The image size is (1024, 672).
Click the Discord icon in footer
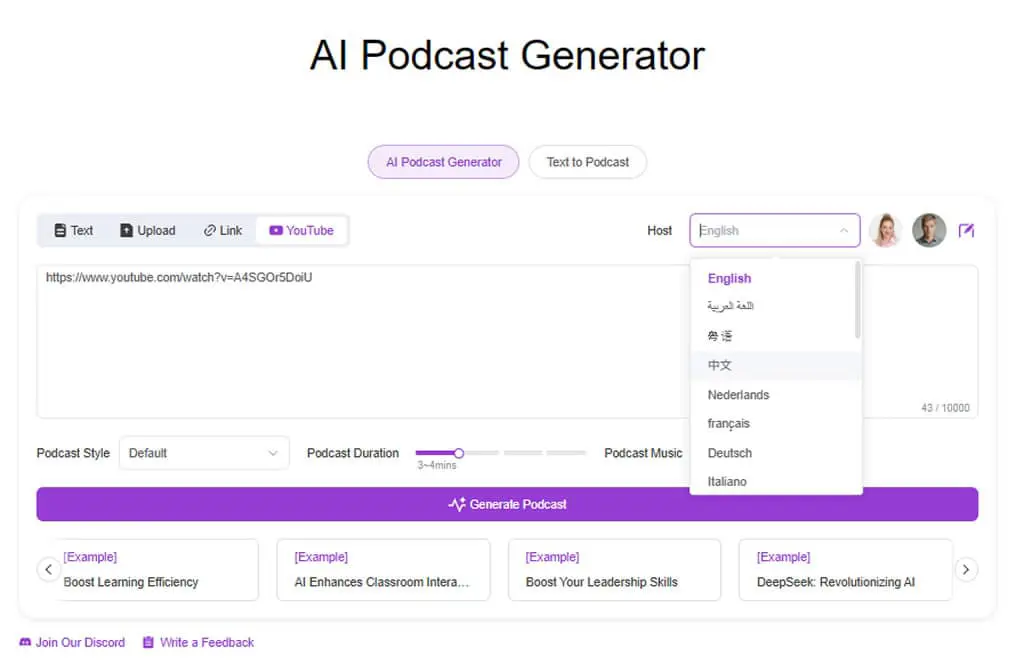click(x=25, y=642)
